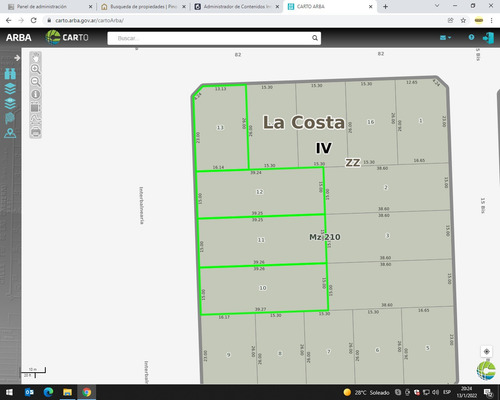Viewport: 500px width, 400px height.
Task: Activate the zoom out magnifier tool
Action: click(36, 82)
